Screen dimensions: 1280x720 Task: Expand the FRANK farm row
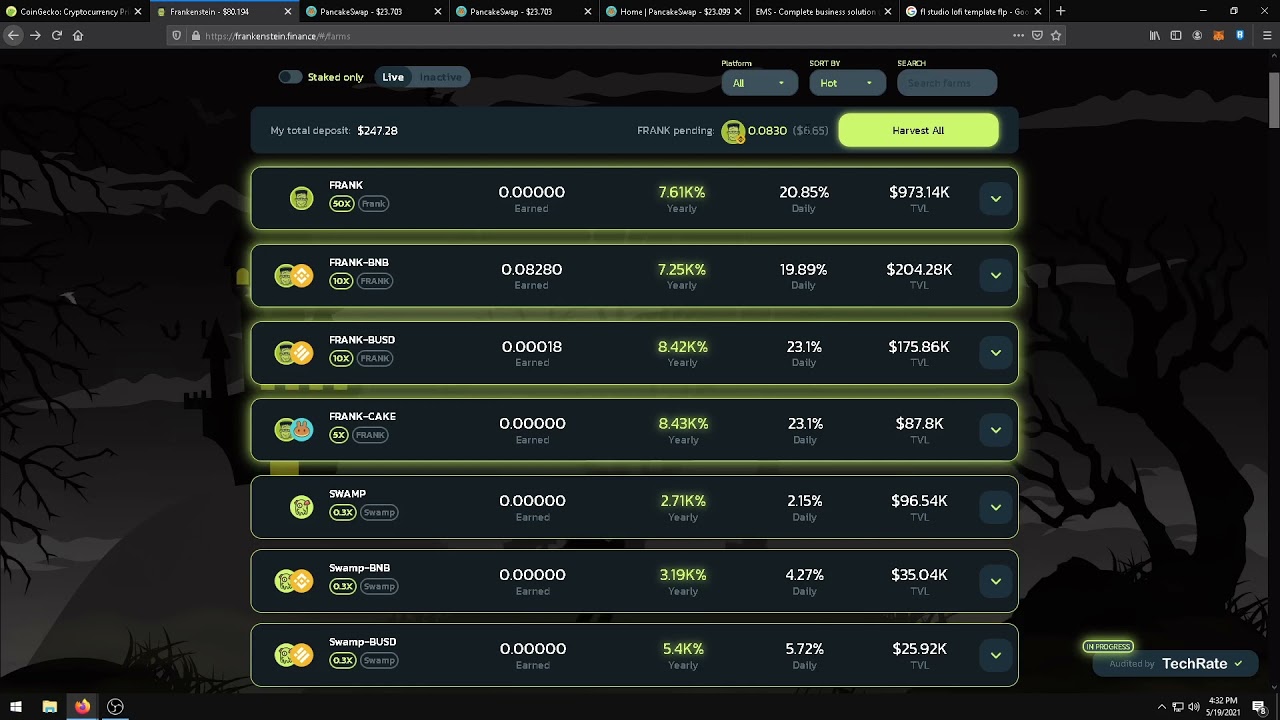996,198
